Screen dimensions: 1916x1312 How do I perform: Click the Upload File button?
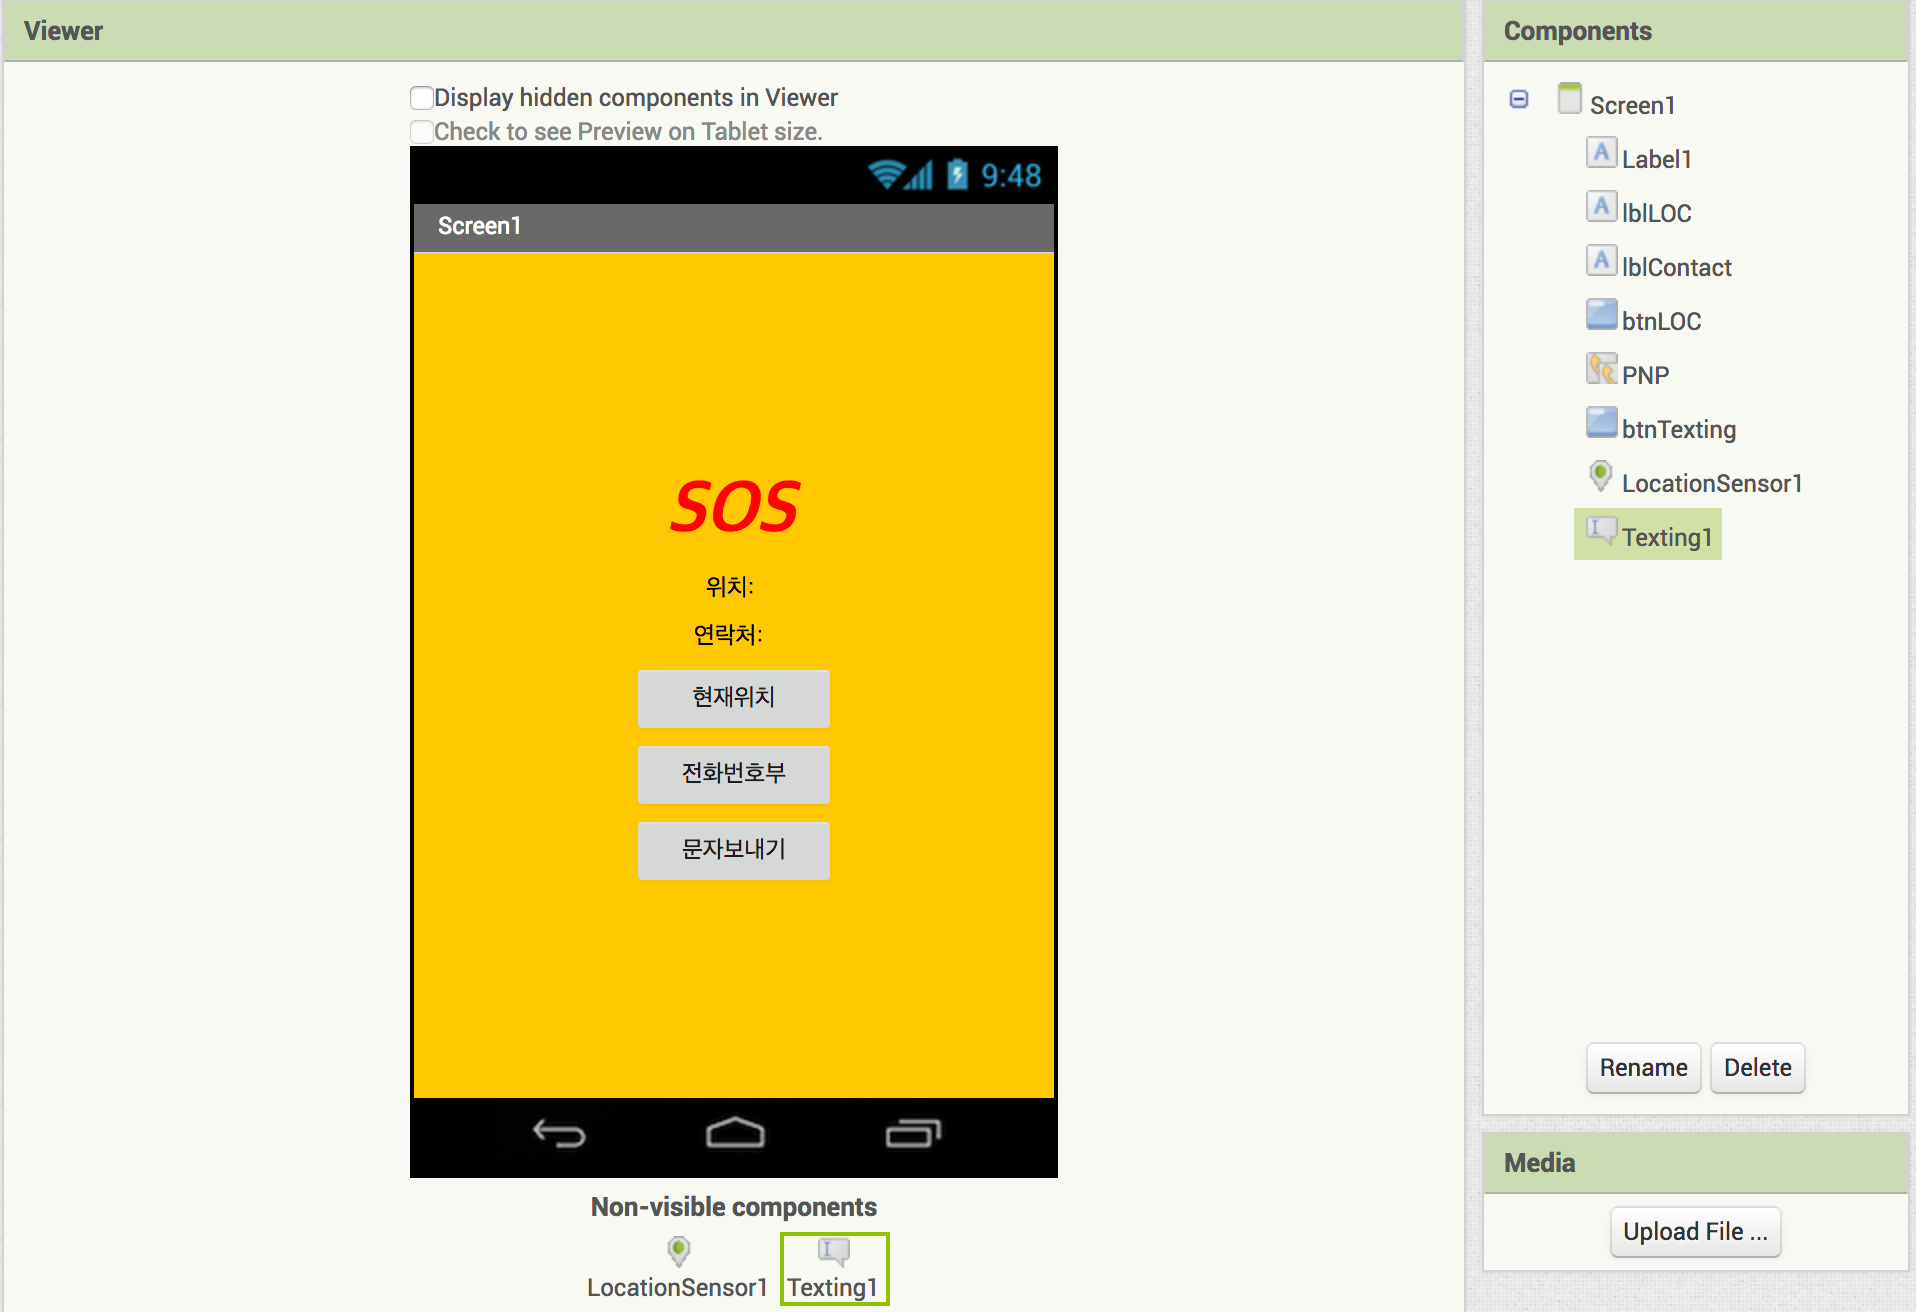pos(1695,1232)
